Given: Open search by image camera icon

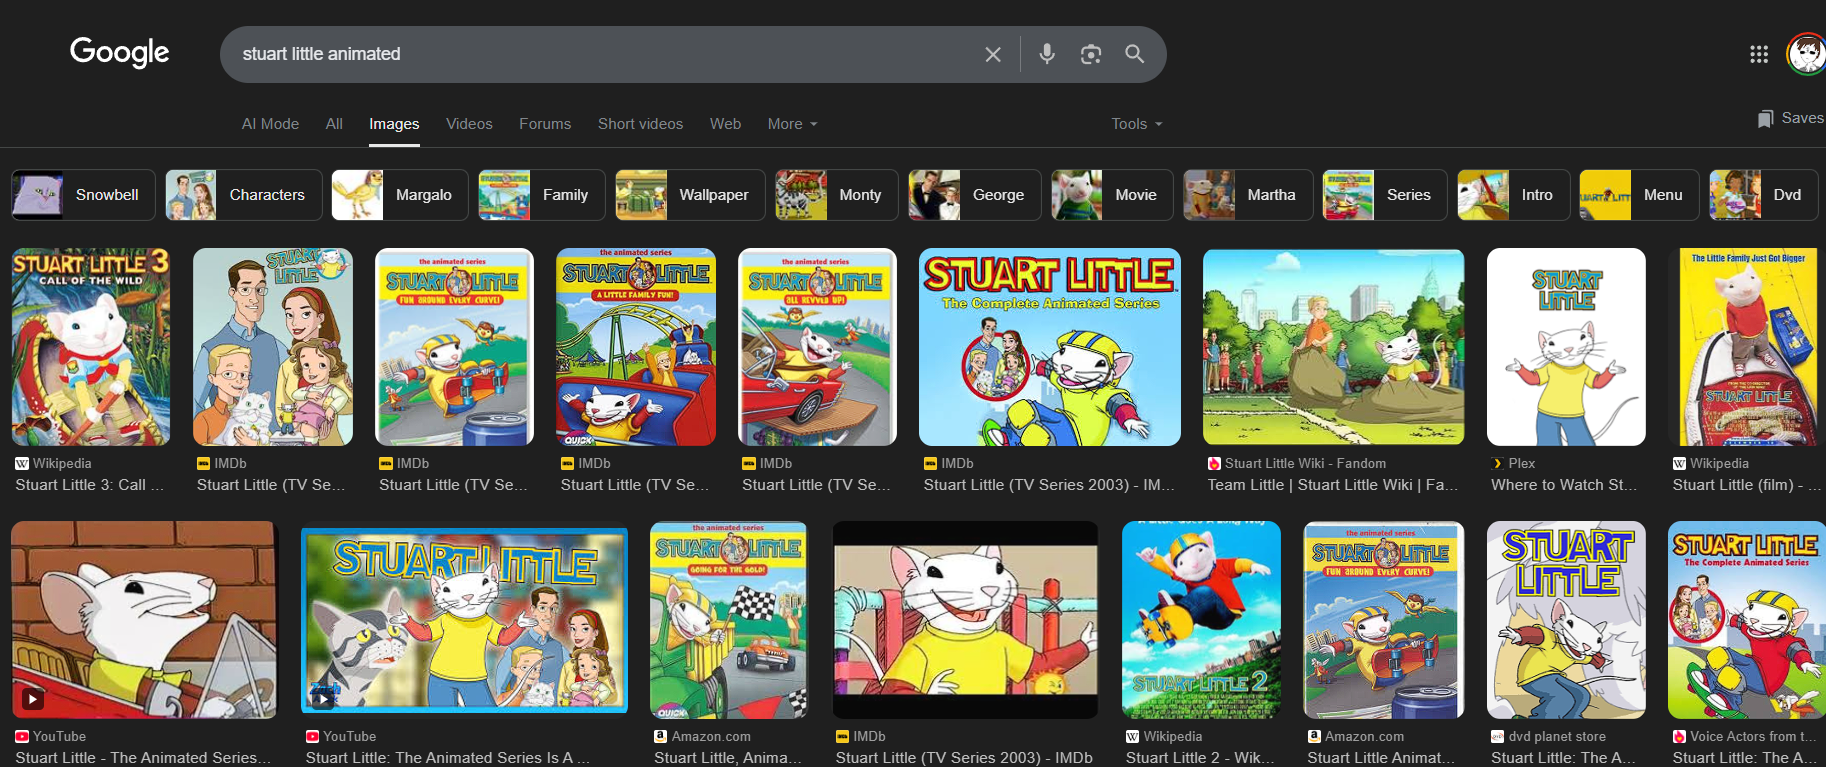Looking at the screenshot, I should [1091, 54].
